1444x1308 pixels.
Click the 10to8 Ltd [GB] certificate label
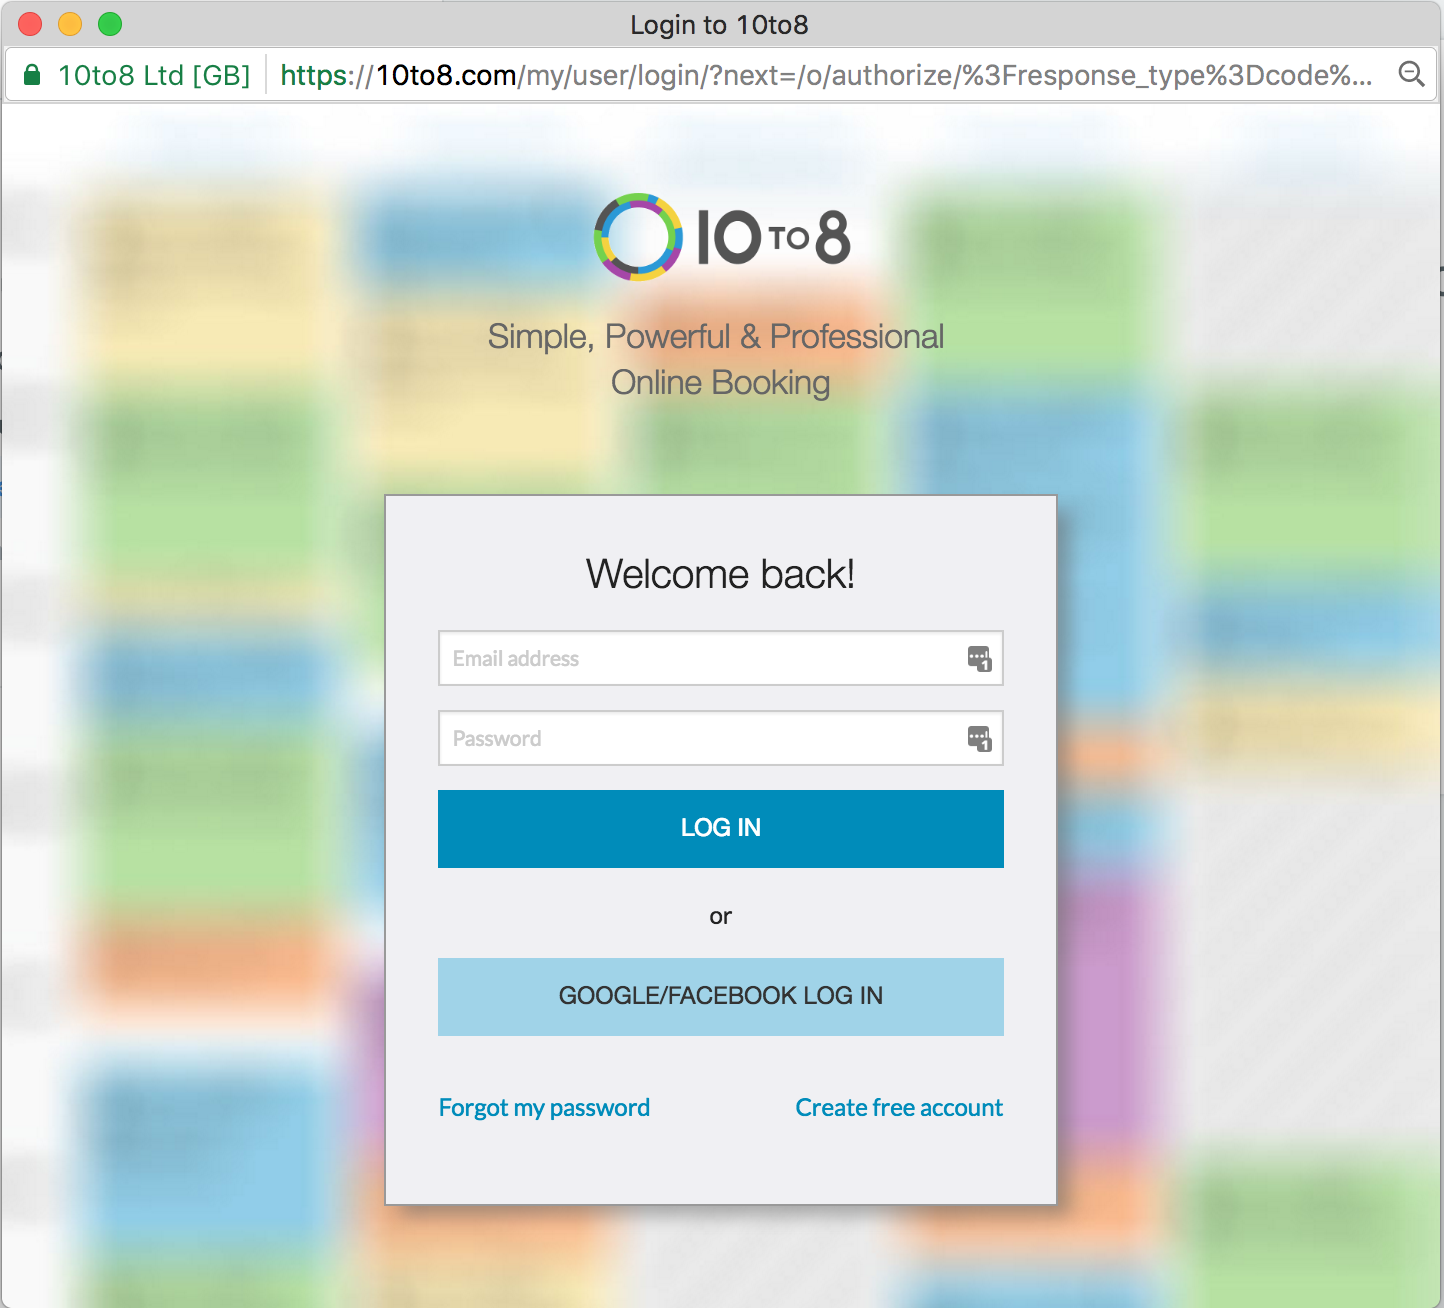(154, 75)
